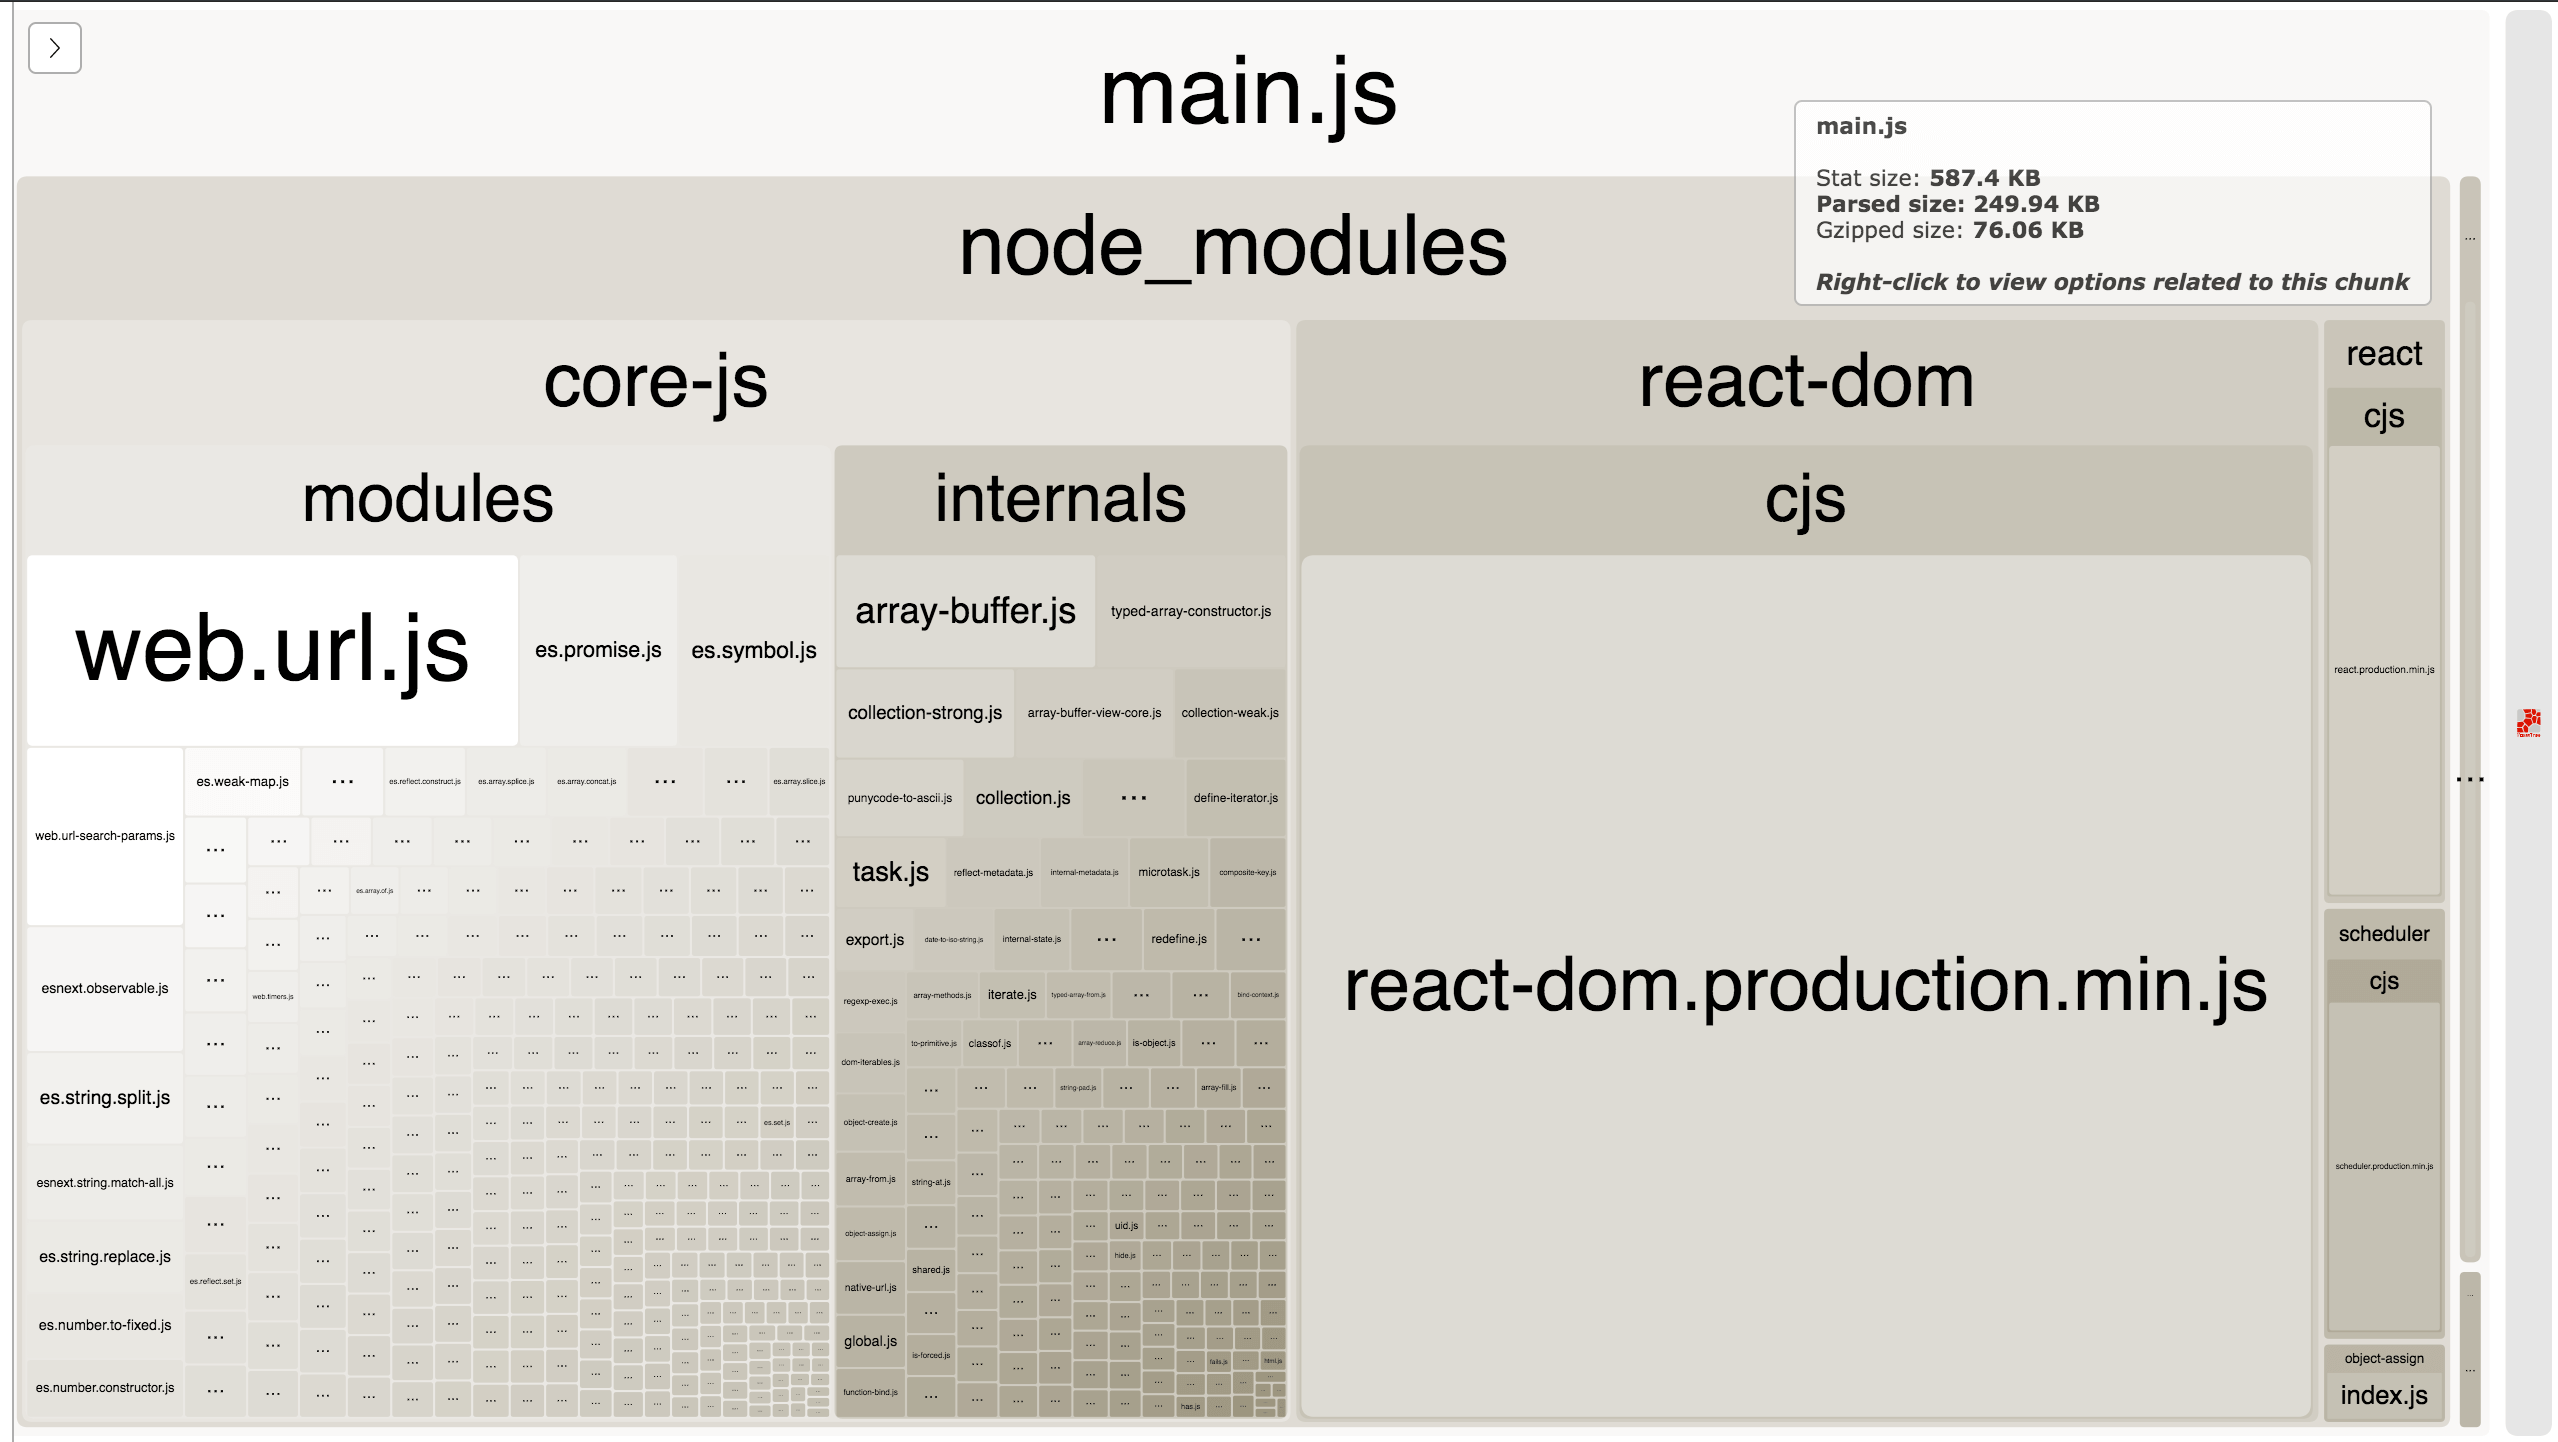Click the core-js package header

(655, 382)
